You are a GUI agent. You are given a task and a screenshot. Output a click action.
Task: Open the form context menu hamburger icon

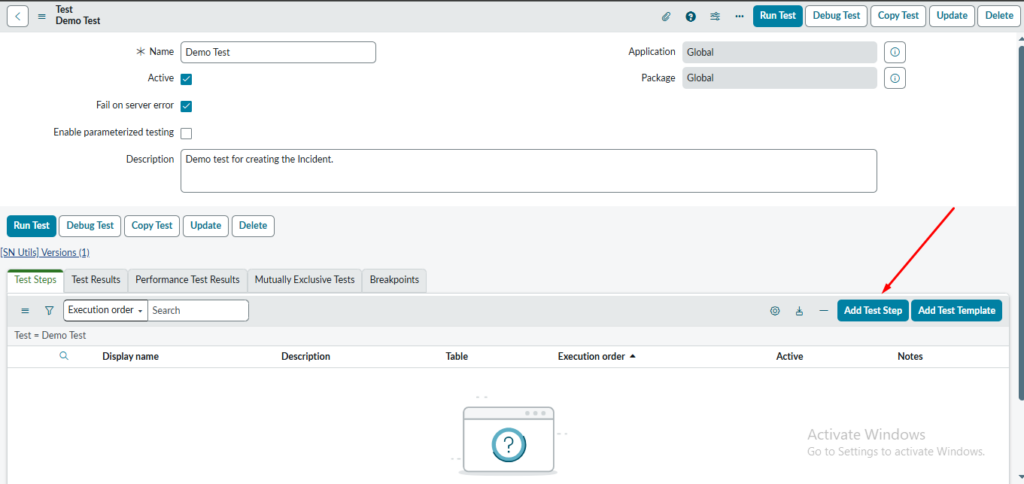click(x=42, y=16)
